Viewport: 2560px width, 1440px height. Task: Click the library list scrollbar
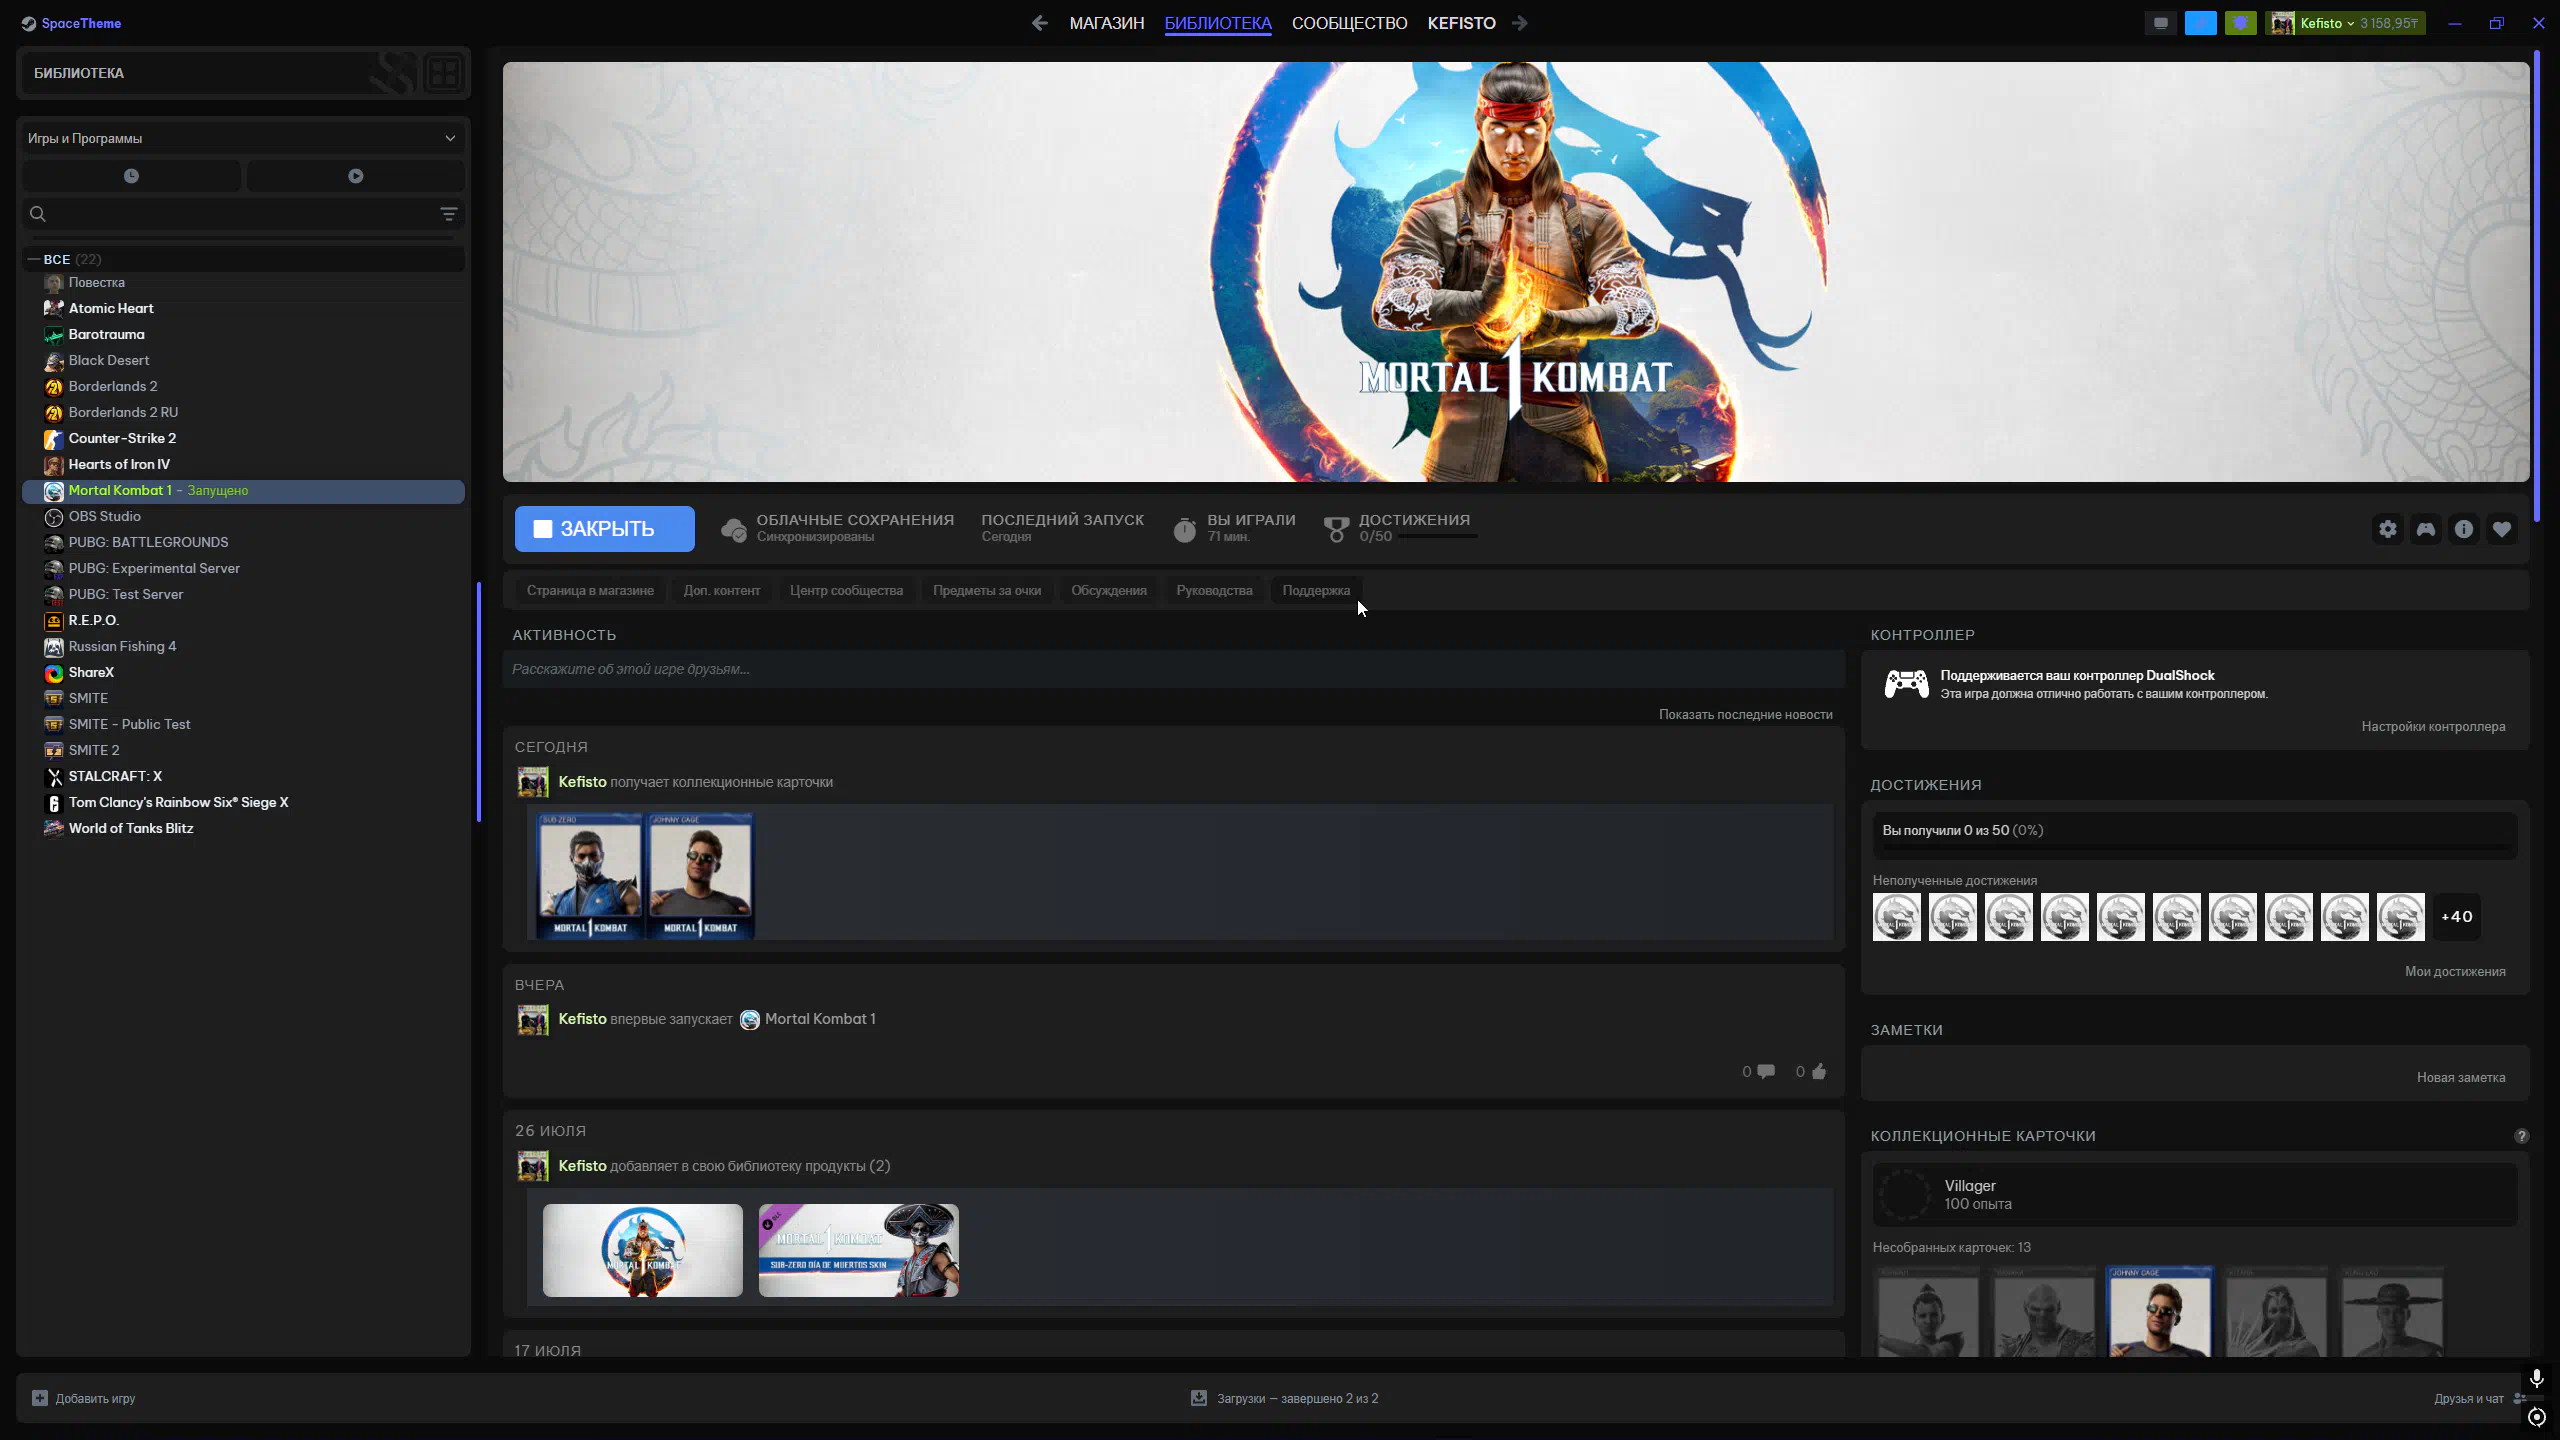click(x=479, y=701)
